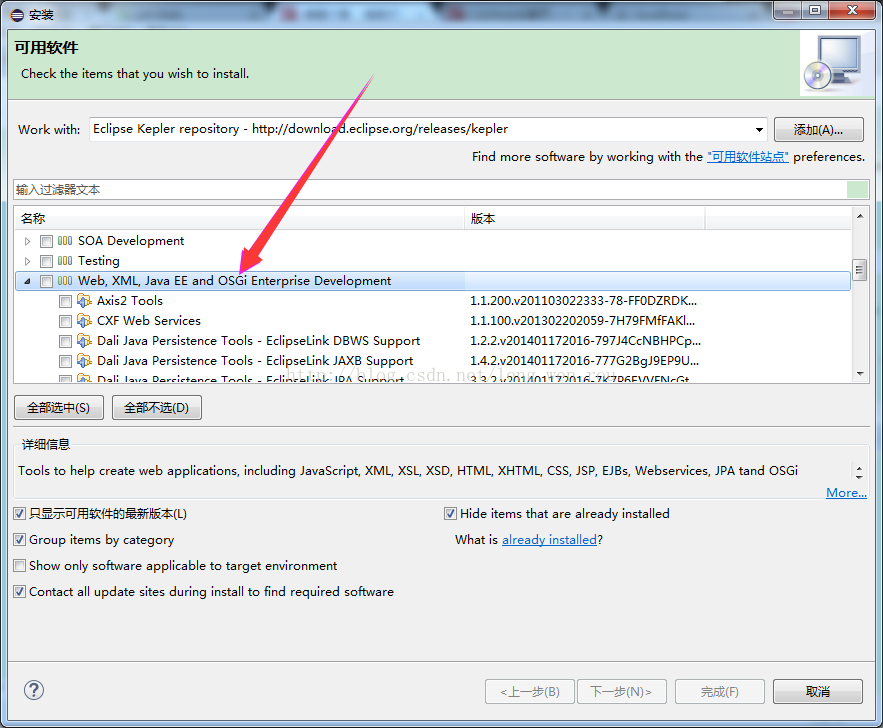Click the Eclipse icon in title bar

pyautogui.click(x=17, y=15)
